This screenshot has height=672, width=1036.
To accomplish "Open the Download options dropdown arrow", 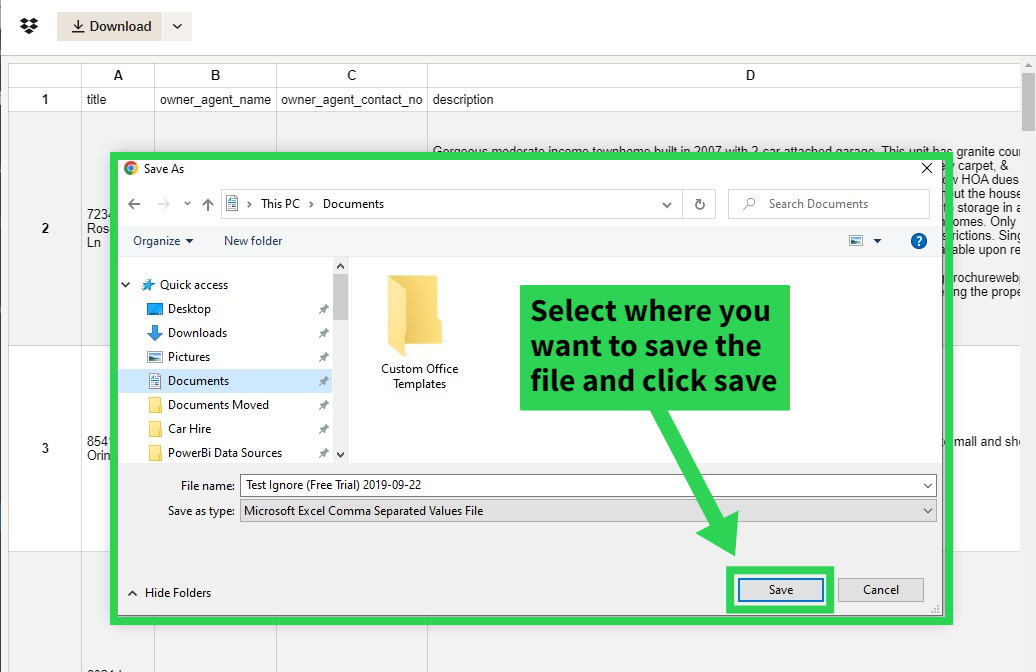I will point(177,26).
